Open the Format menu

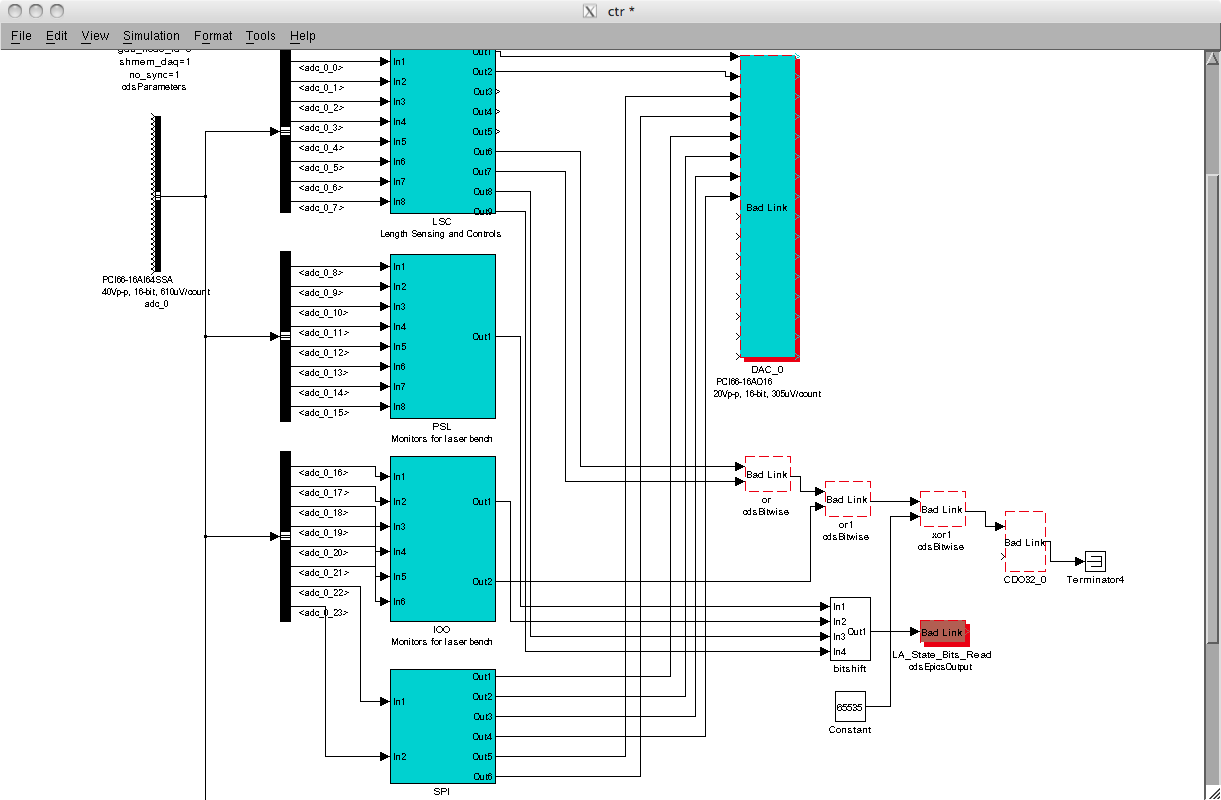tap(213, 36)
